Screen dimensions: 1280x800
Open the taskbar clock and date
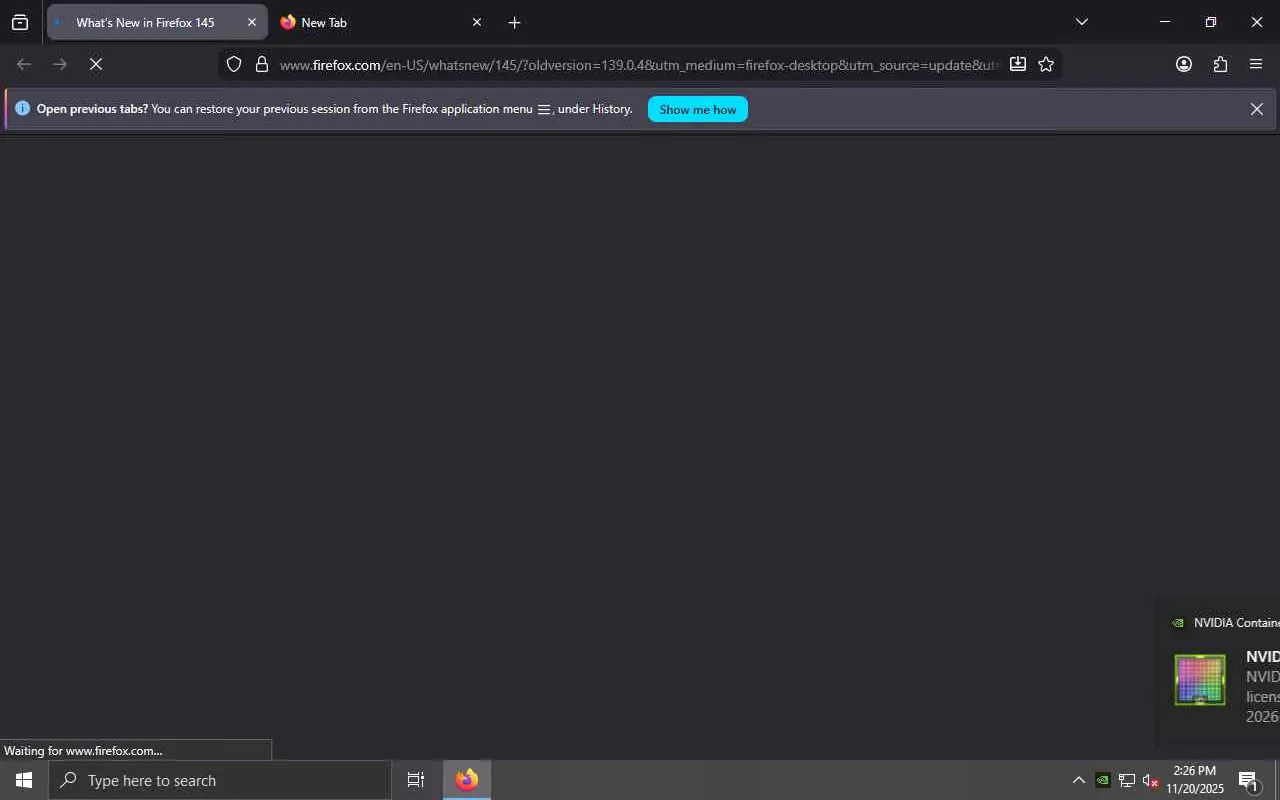(1195, 780)
